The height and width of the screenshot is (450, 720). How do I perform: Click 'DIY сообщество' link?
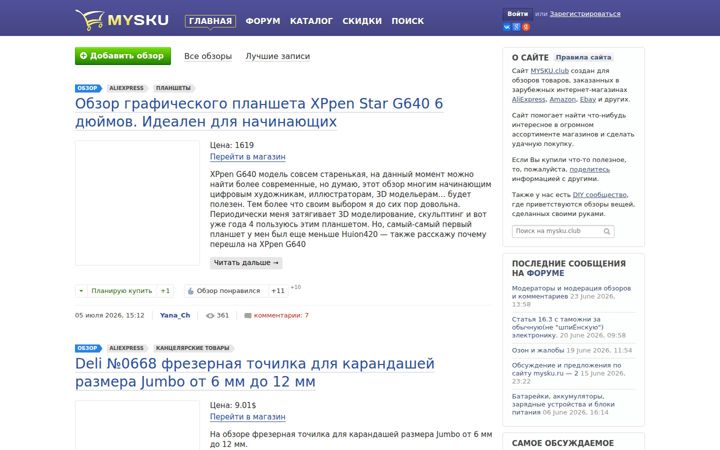(600, 195)
